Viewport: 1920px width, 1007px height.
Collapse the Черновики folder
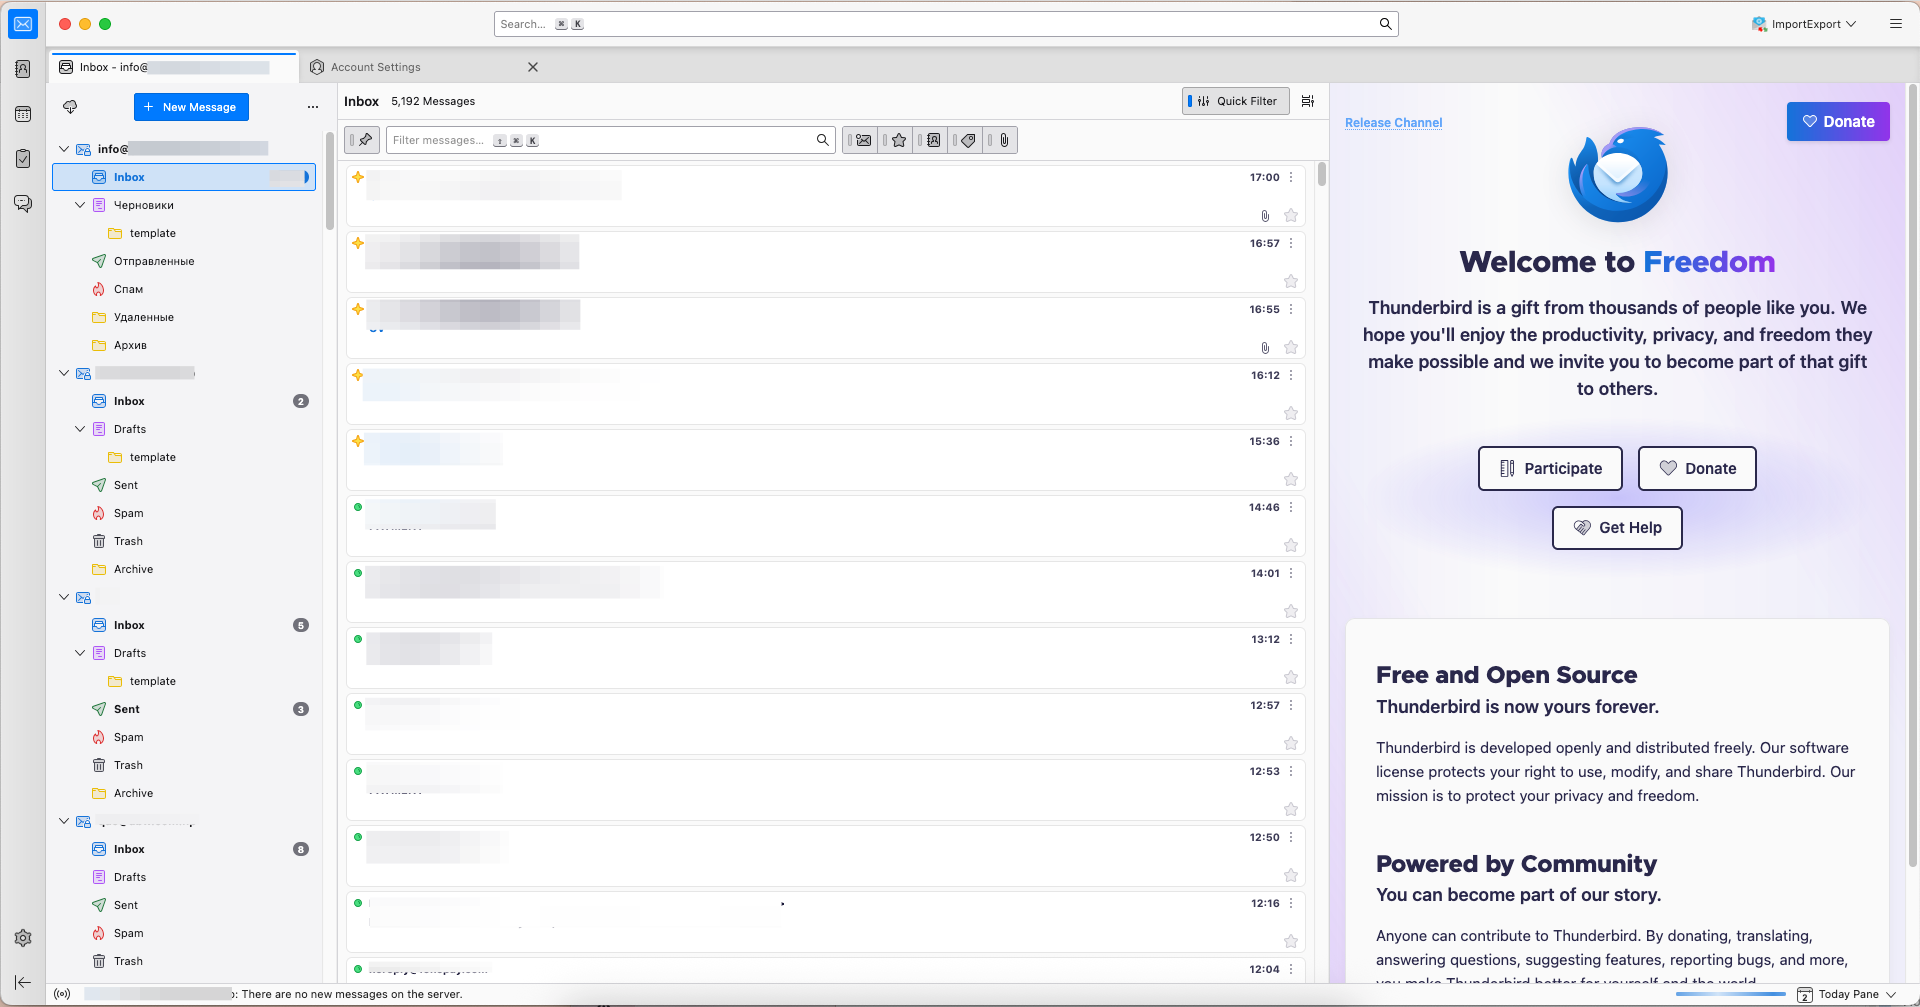[80, 205]
